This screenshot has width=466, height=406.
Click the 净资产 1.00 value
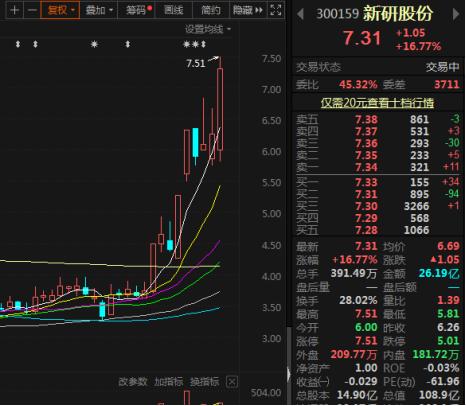pos(366,368)
